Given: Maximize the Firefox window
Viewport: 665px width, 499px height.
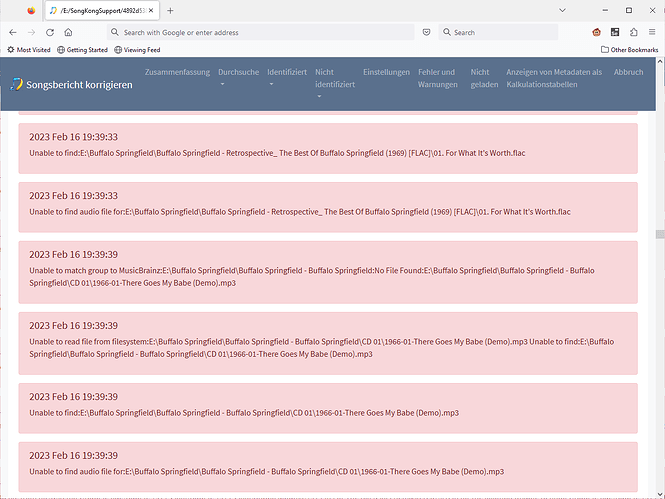Looking at the screenshot, I should 629,10.
